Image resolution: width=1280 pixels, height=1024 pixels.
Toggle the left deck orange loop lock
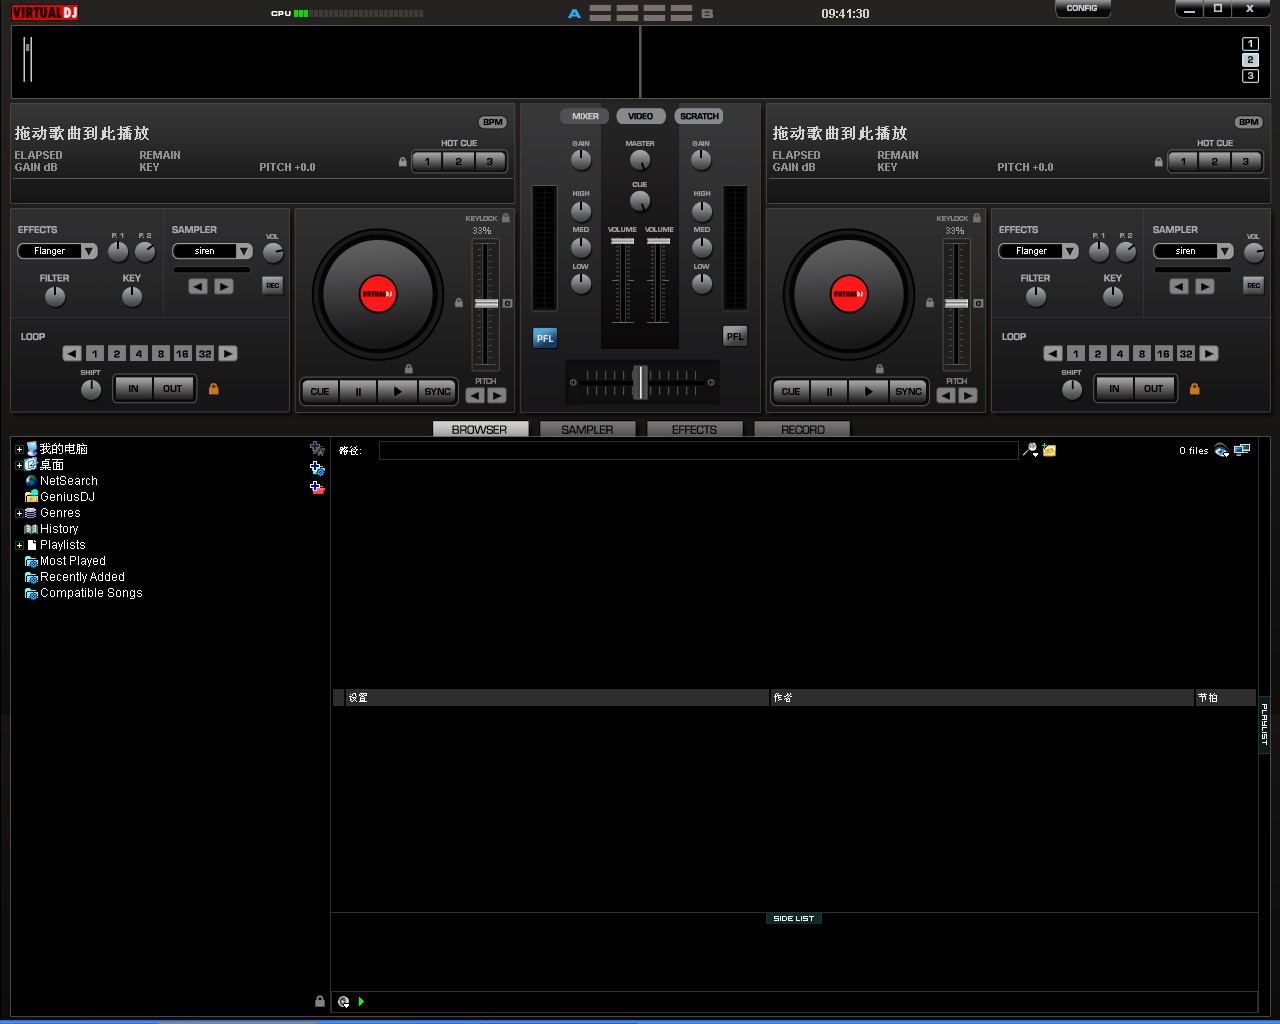click(x=213, y=389)
